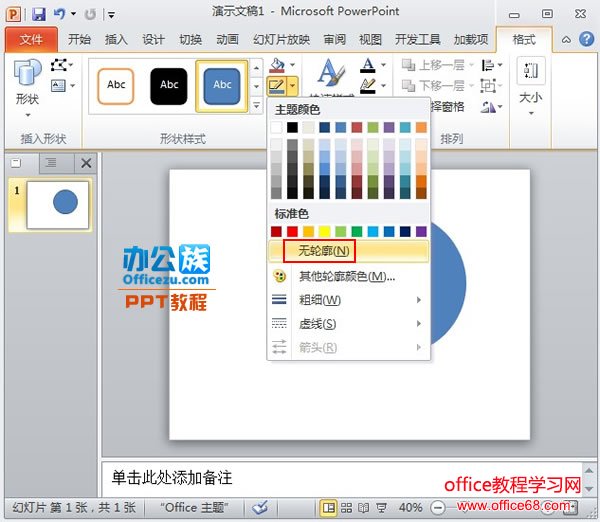Image resolution: width=600 pixels, height=522 pixels.
Task: Click Bring Forward (上移一层) button
Action: [437, 65]
